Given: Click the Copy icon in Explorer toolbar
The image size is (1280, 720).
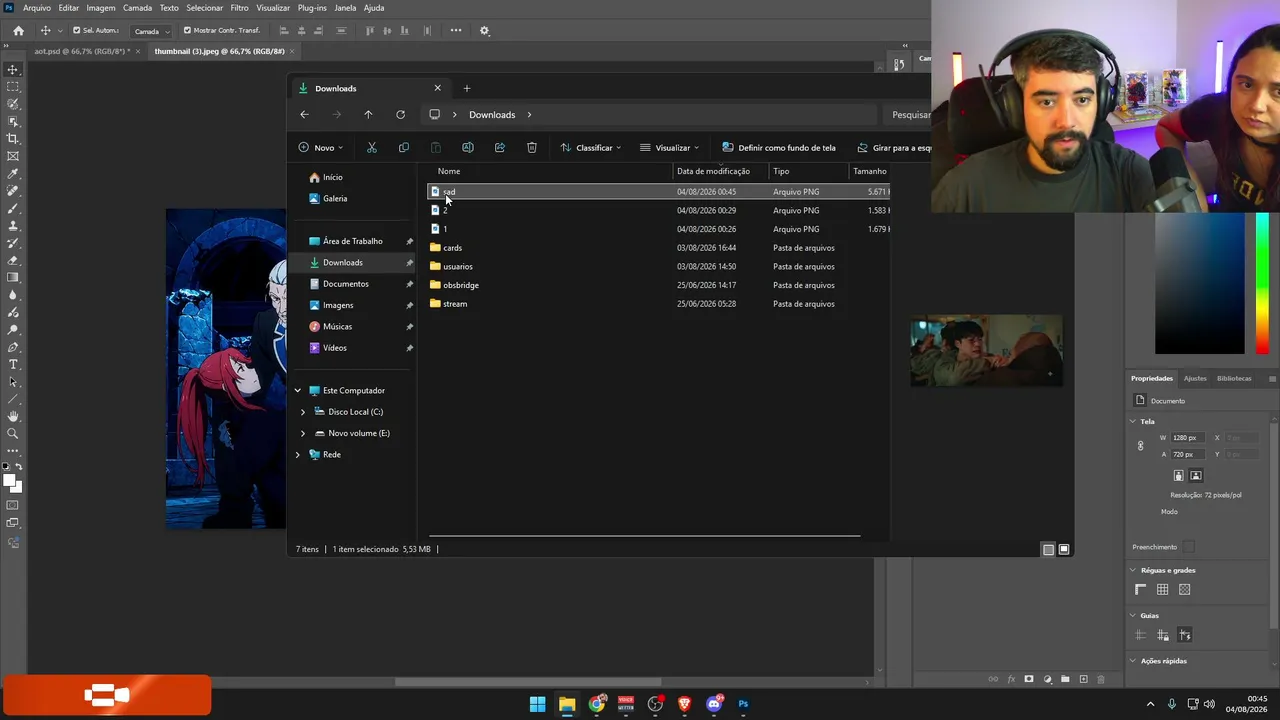Looking at the screenshot, I should coord(404,147).
